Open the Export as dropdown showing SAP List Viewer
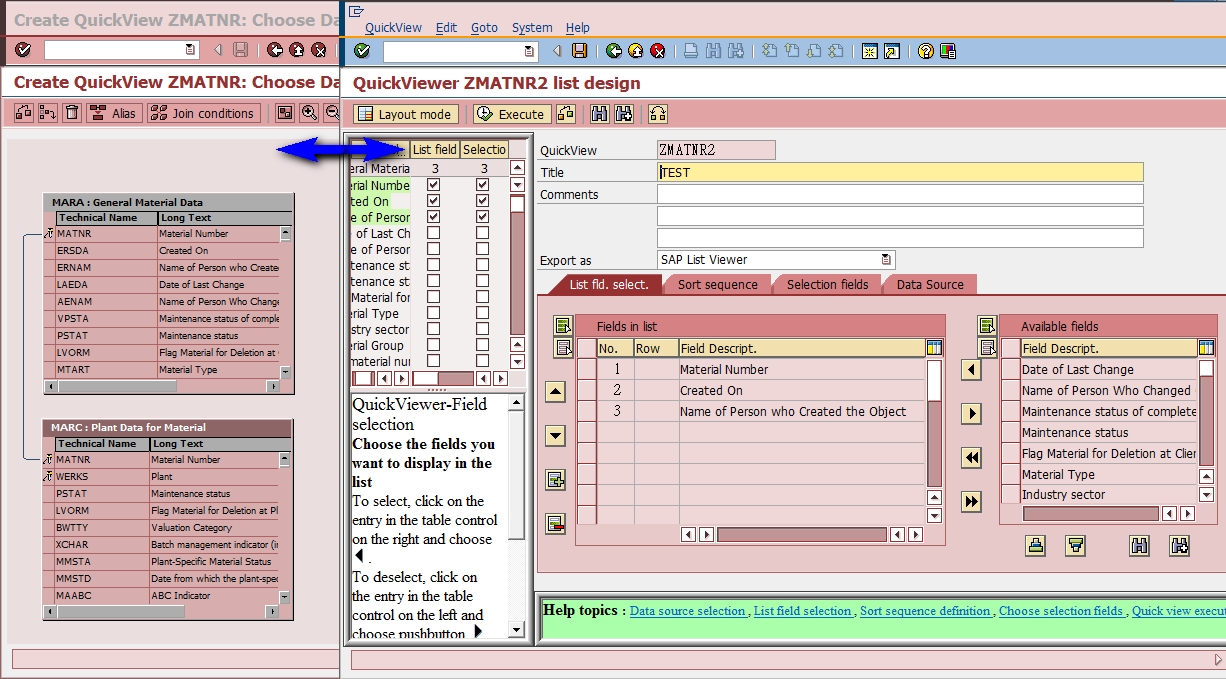 point(885,259)
